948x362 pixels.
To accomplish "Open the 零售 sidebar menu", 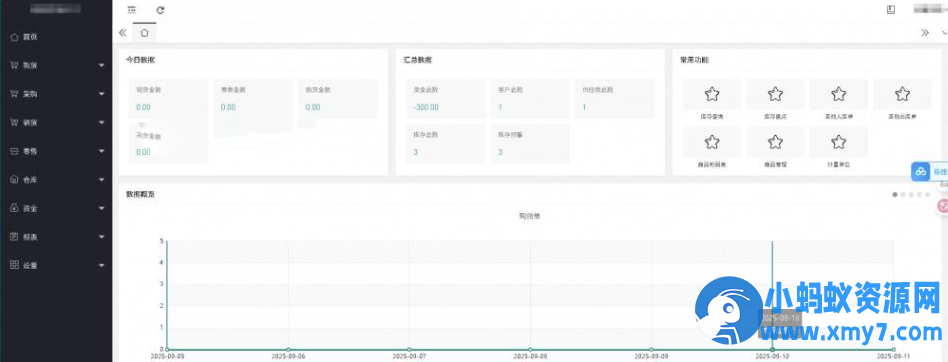I will click(x=56, y=151).
